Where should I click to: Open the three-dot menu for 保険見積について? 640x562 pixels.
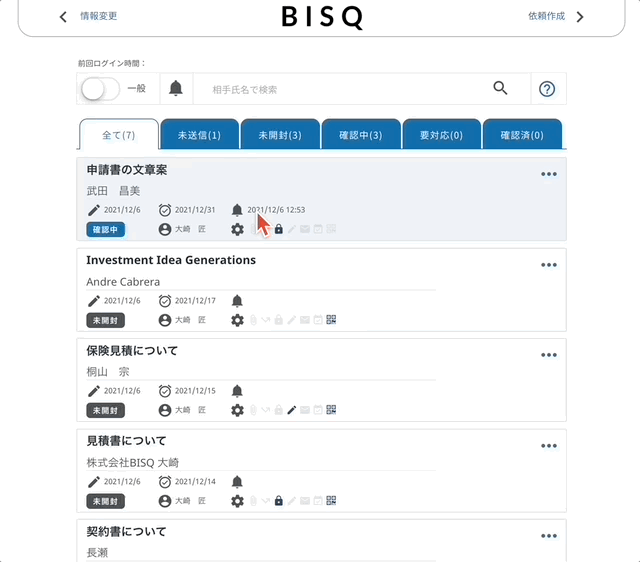pyautogui.click(x=548, y=355)
